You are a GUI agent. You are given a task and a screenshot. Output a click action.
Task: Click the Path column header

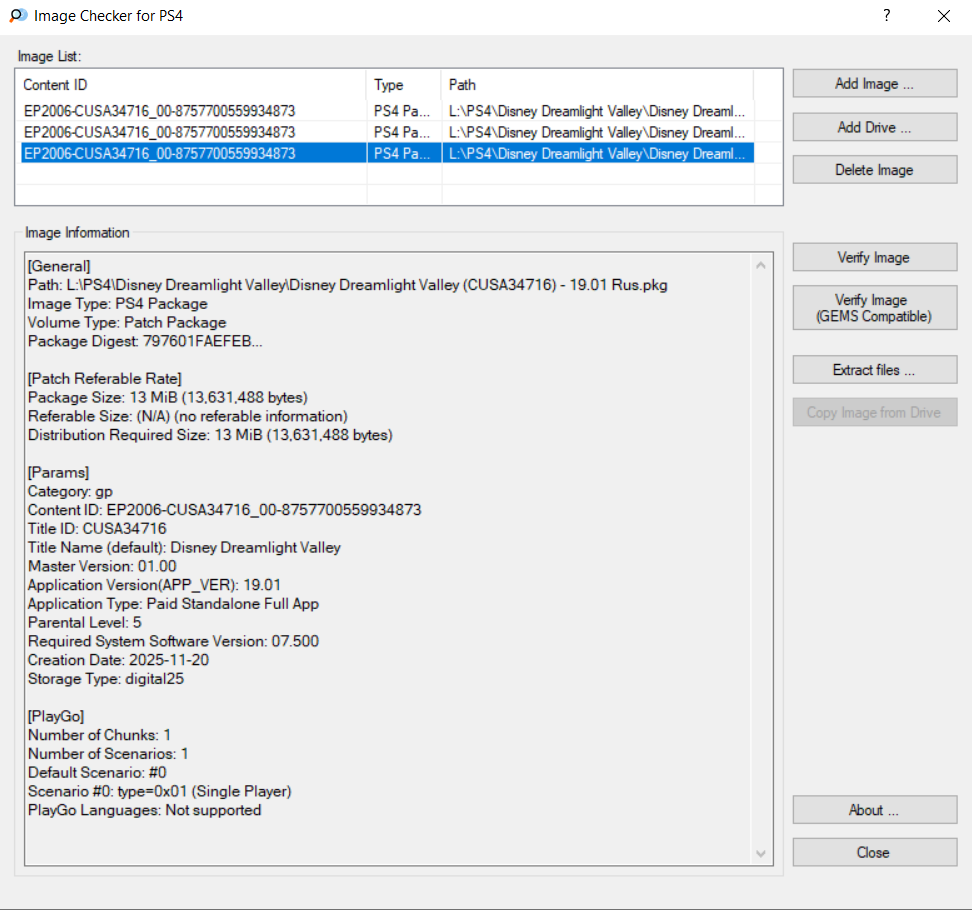[x=596, y=85]
